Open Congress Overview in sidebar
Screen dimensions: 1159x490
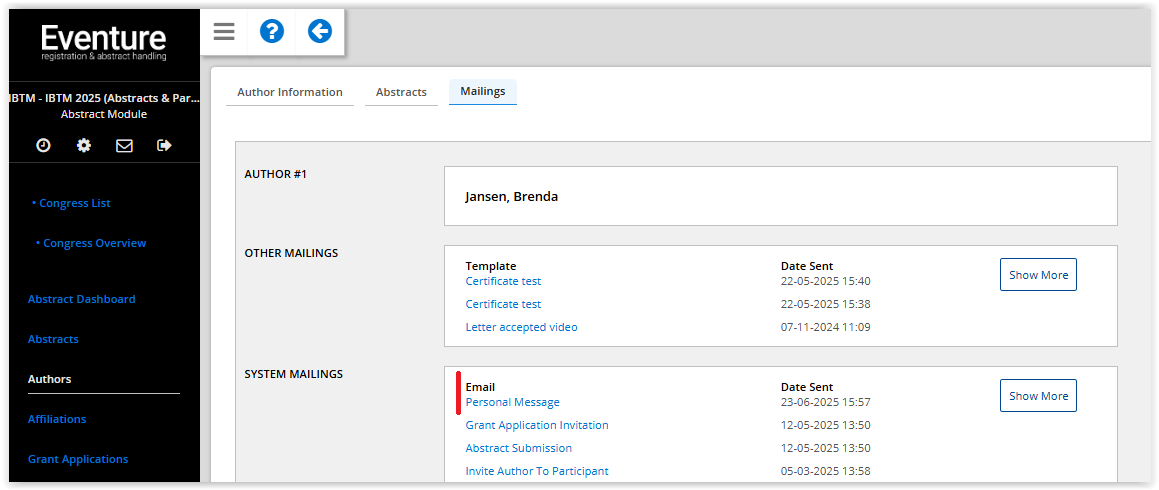pos(95,243)
